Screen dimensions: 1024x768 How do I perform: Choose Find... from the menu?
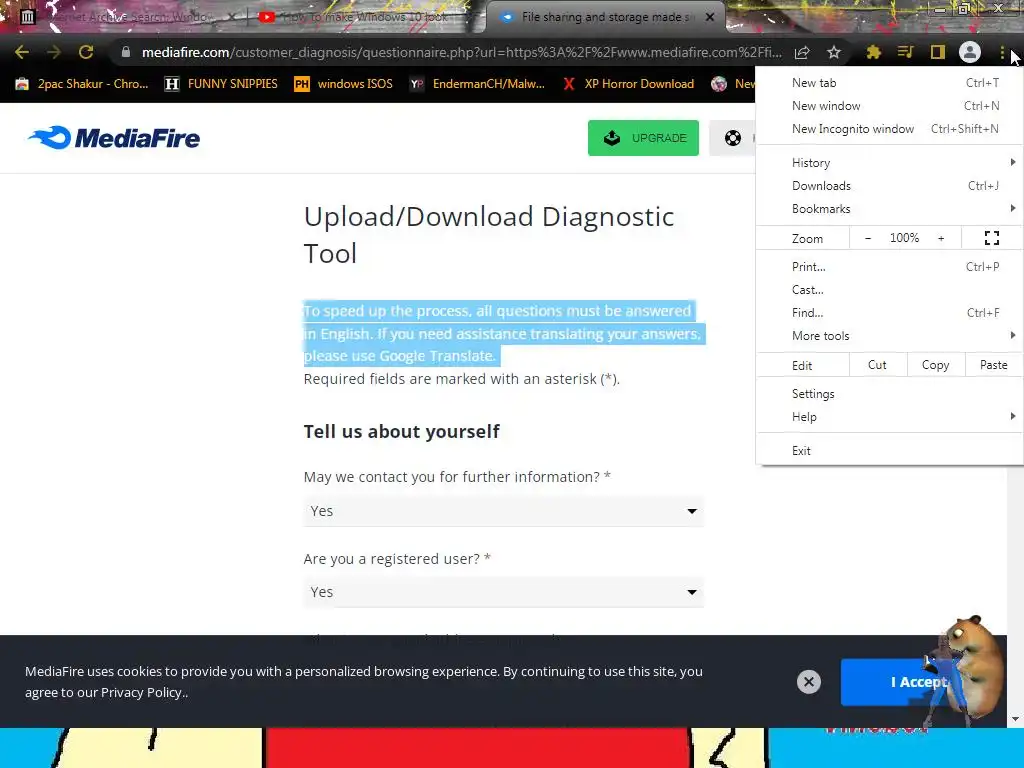(x=889, y=312)
